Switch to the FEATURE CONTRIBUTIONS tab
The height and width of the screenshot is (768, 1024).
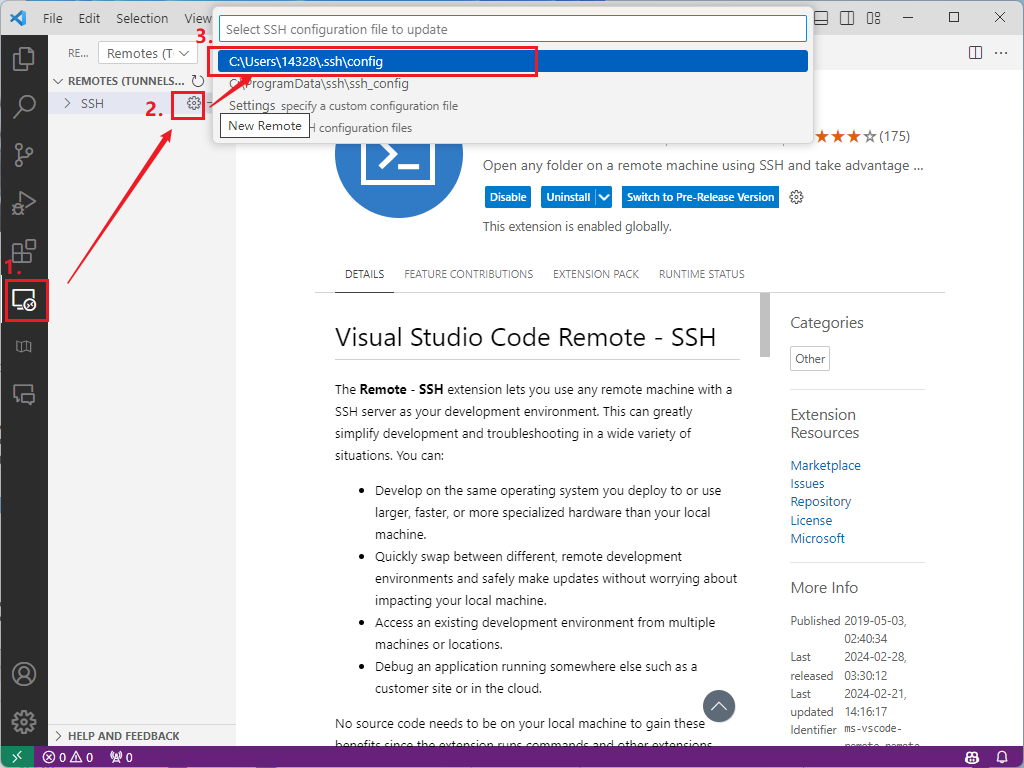[468, 274]
